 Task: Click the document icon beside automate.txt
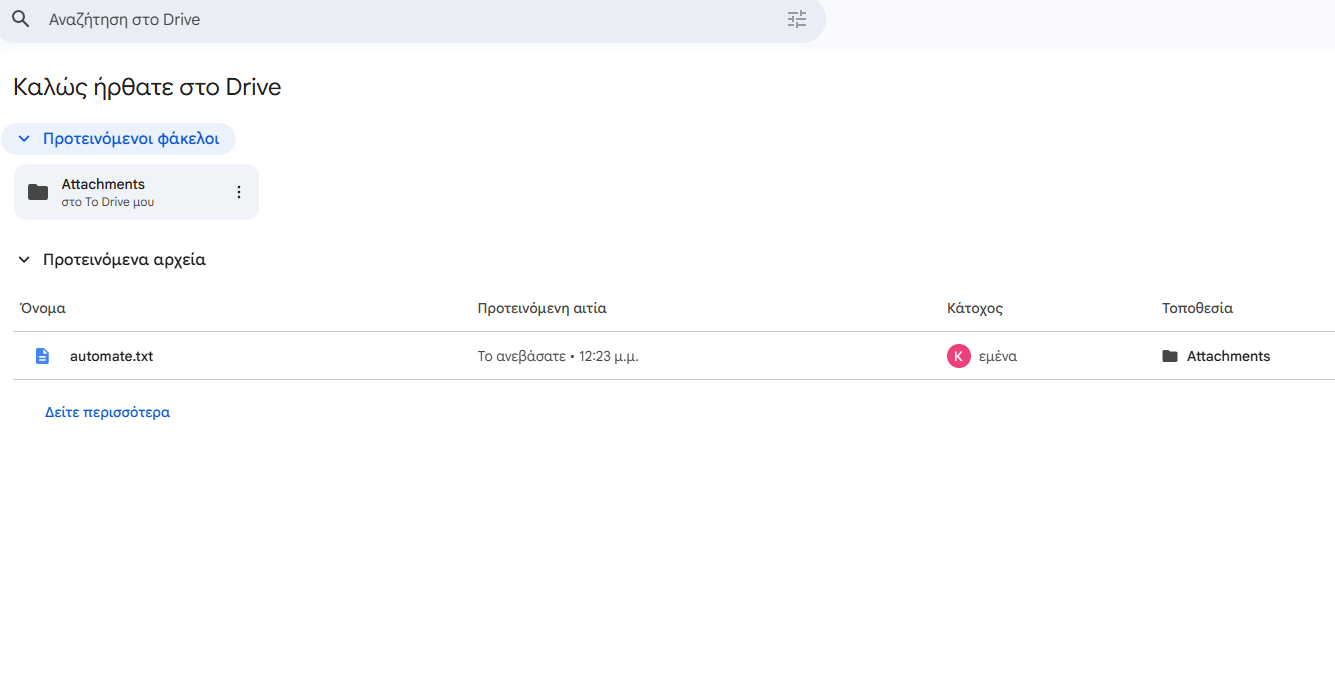42,356
